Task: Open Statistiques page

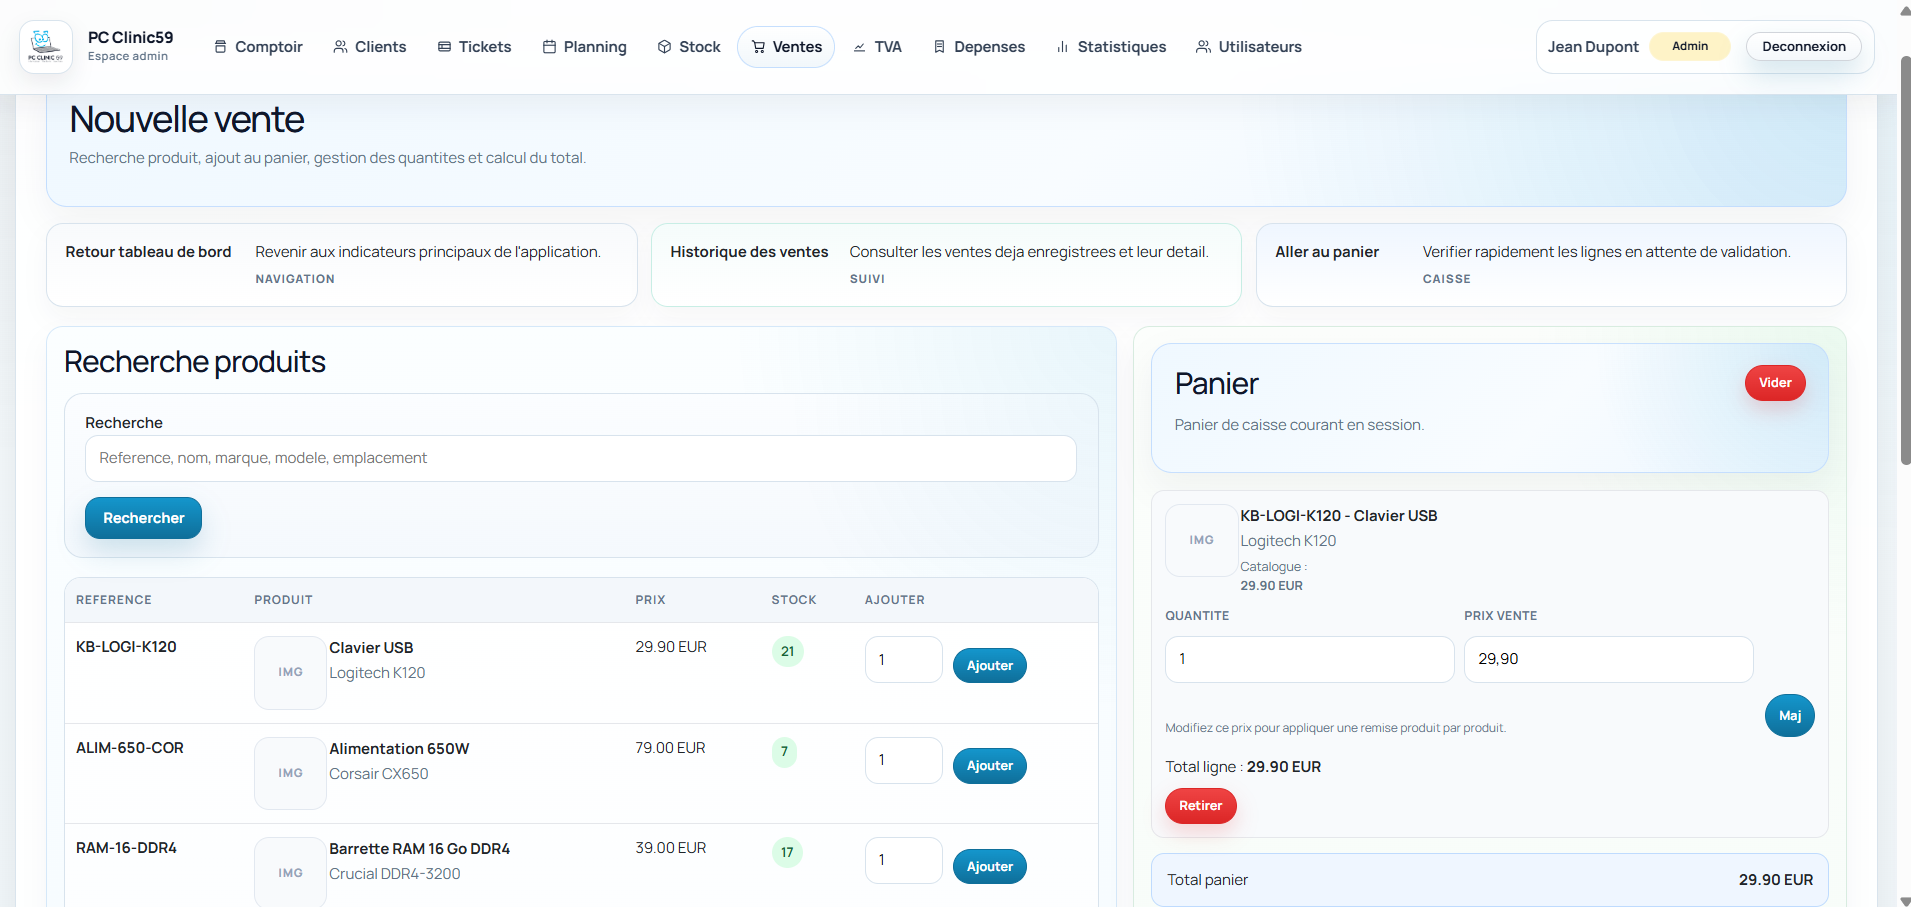Action: tap(1111, 47)
